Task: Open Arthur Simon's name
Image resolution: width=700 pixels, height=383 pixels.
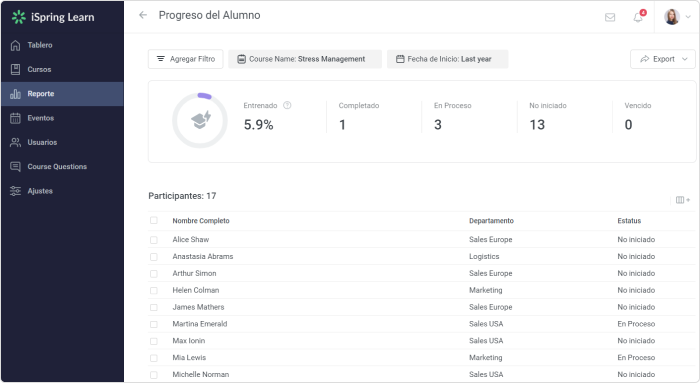Action: (194, 273)
